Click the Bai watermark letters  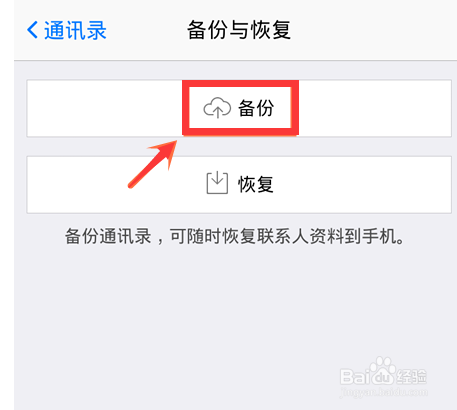[x=355, y=377]
